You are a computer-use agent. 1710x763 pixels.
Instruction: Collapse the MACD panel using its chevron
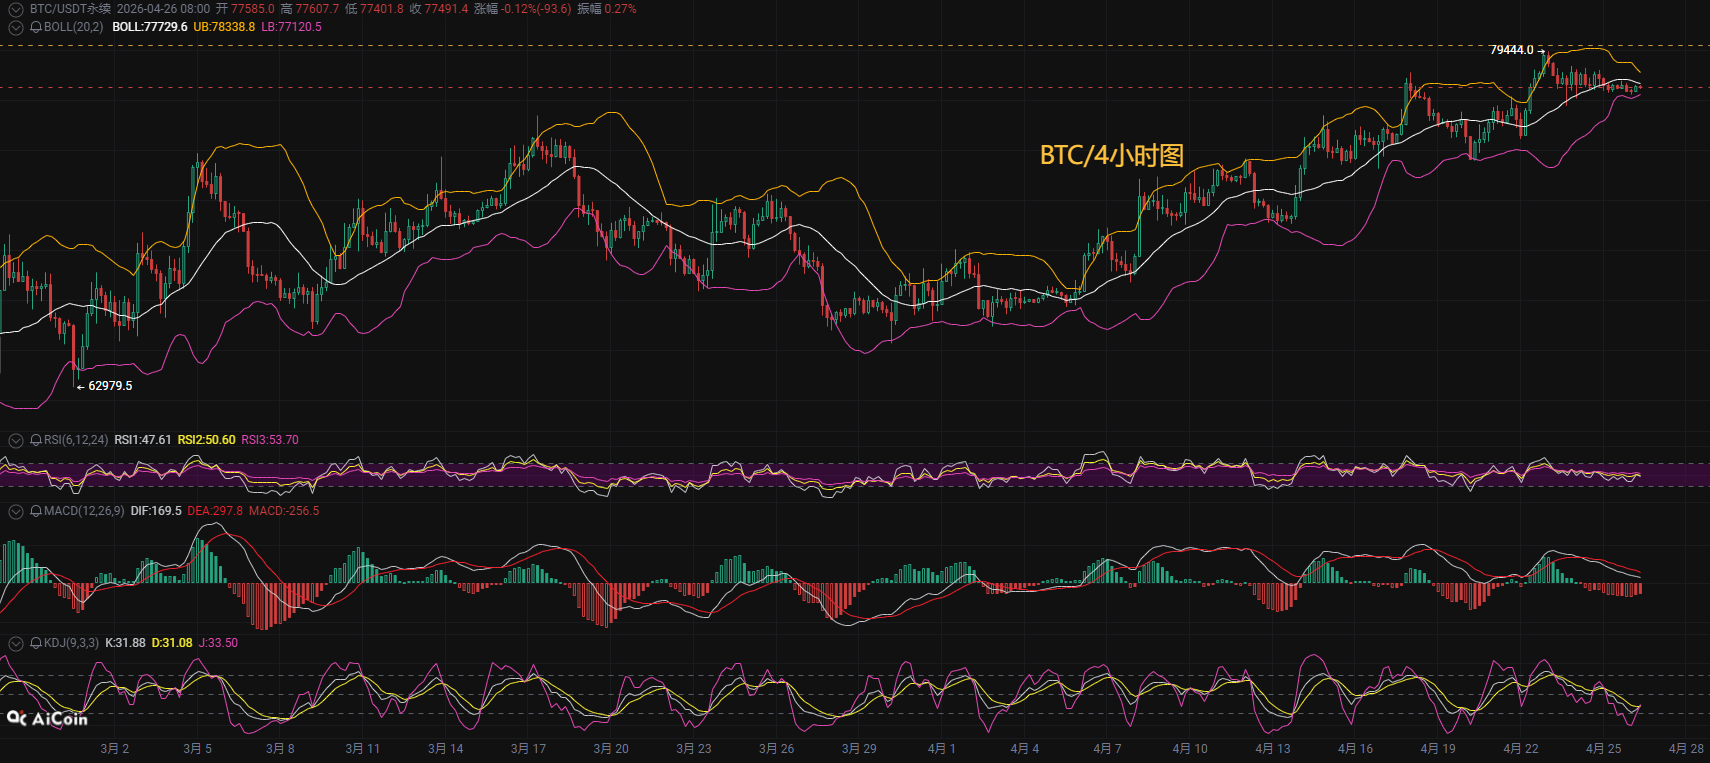(16, 511)
